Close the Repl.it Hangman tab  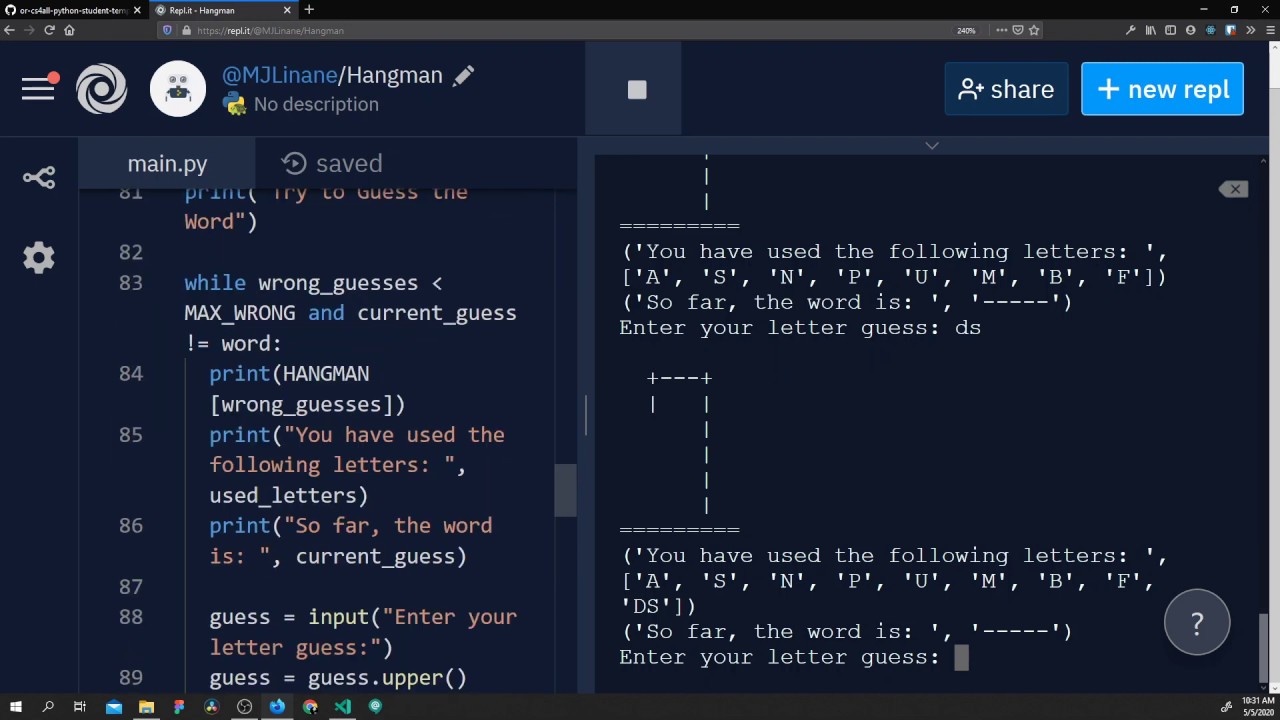click(287, 10)
